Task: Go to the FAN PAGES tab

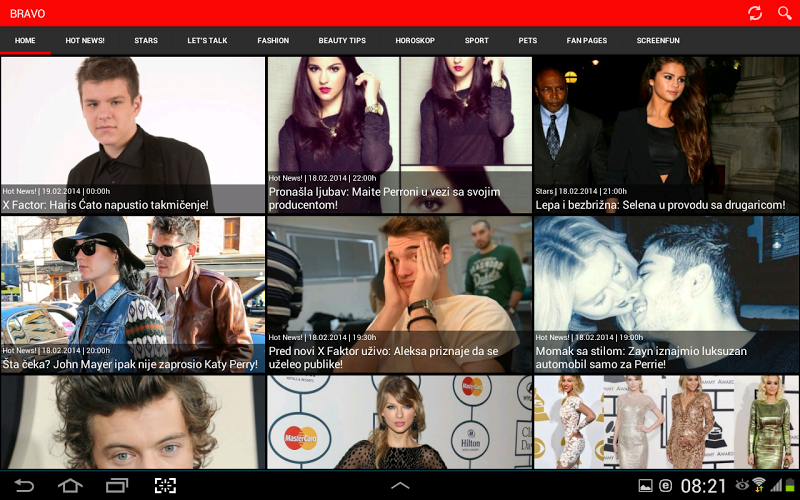Action: (587, 40)
